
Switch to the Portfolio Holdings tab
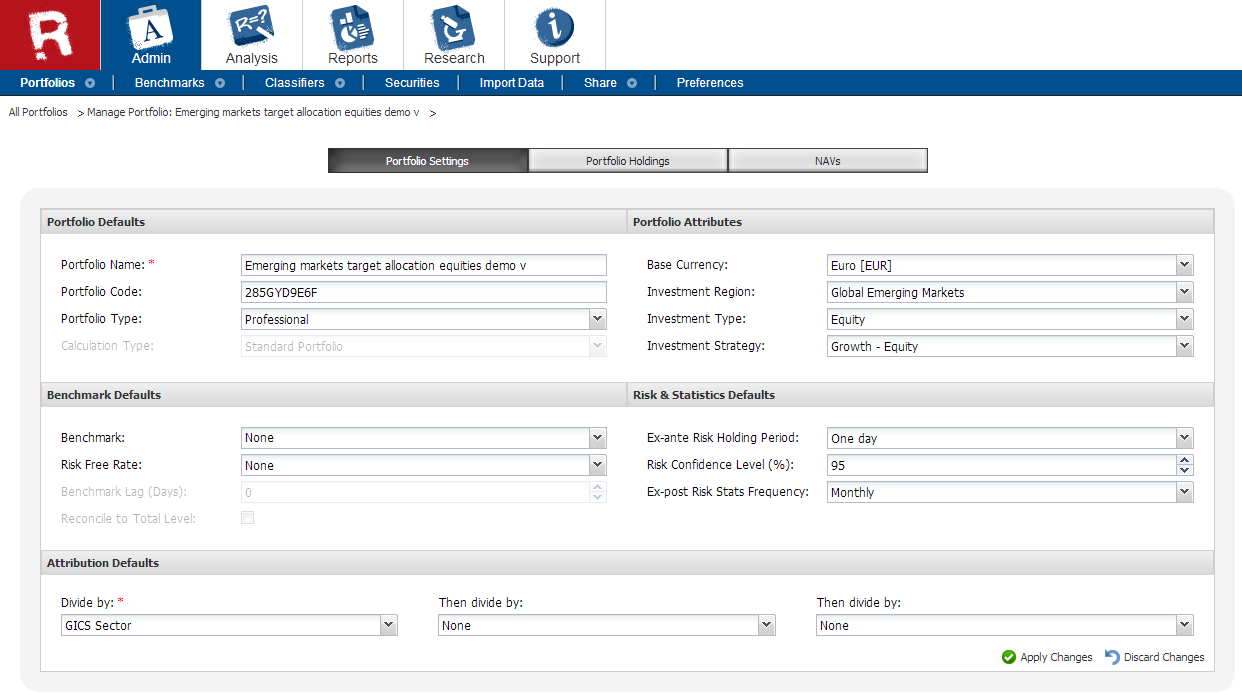627,161
